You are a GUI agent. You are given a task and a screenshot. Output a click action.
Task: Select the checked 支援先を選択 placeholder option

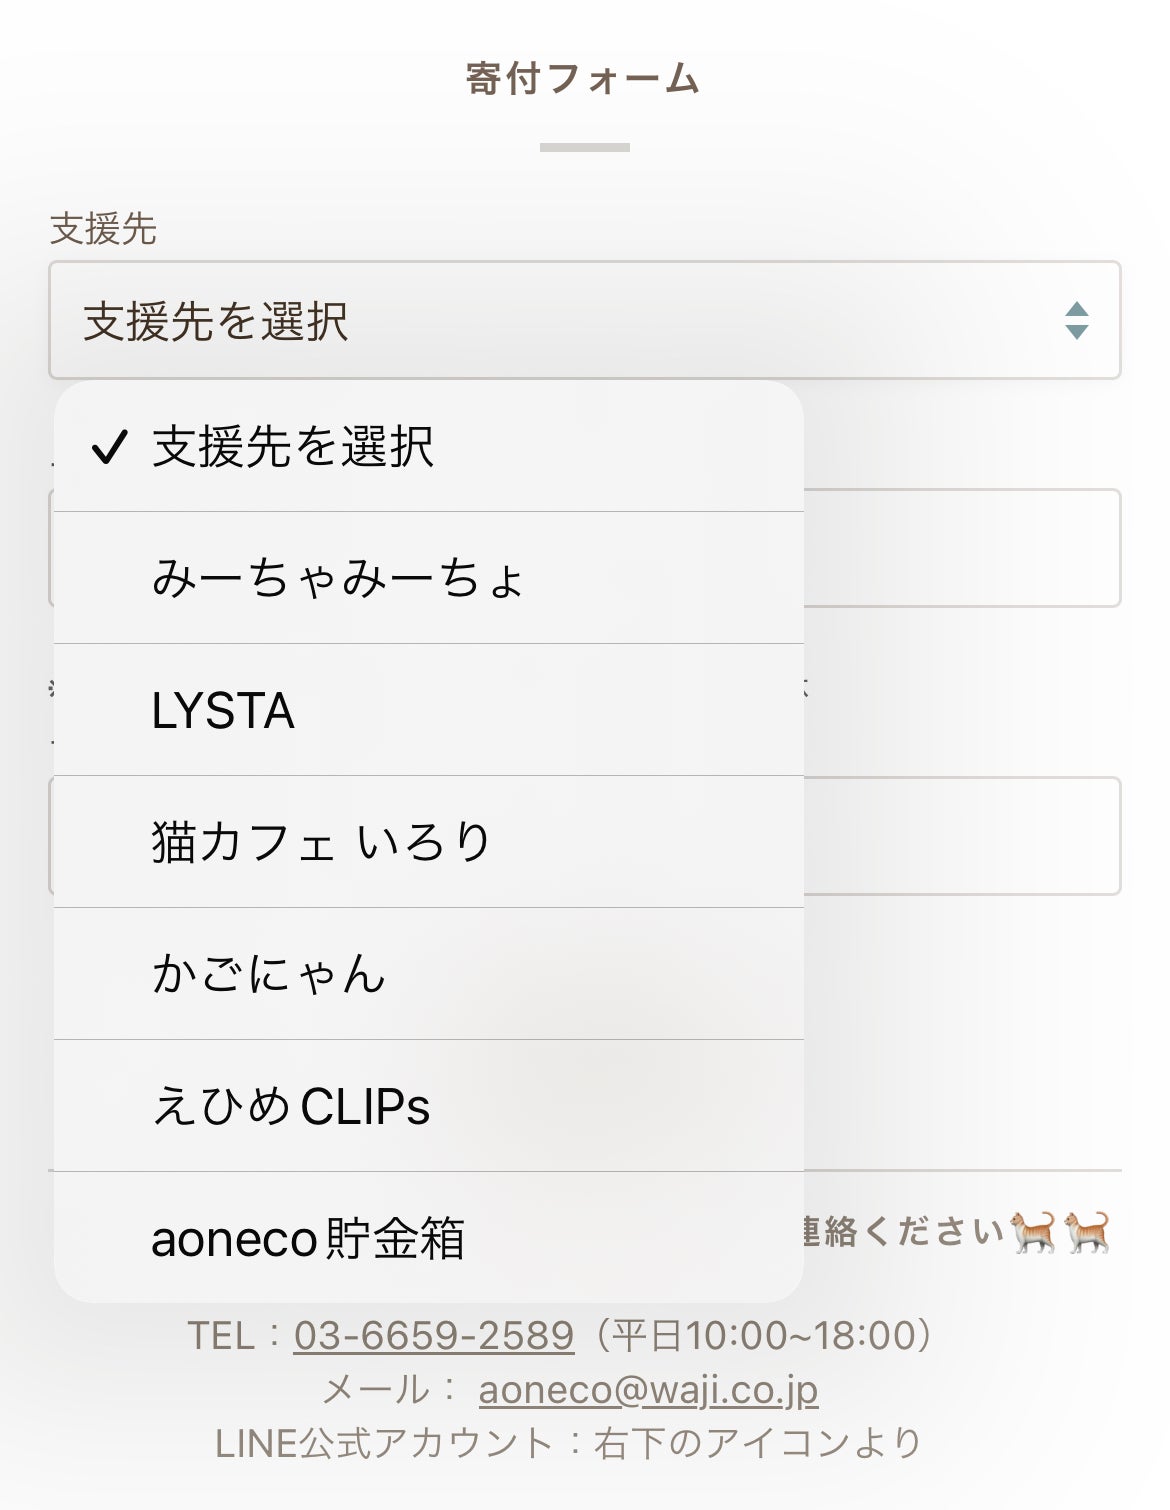coord(293,447)
